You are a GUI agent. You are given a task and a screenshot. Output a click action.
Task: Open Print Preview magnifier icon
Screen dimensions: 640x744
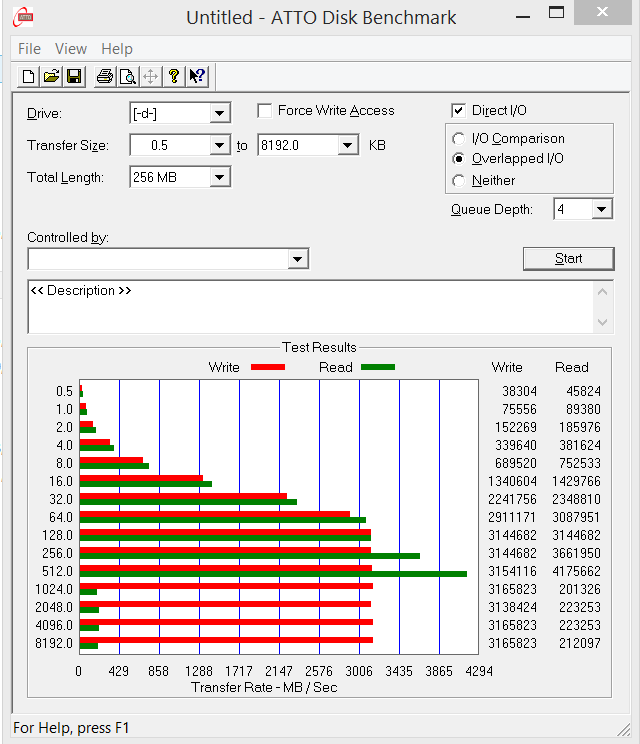click(128, 76)
